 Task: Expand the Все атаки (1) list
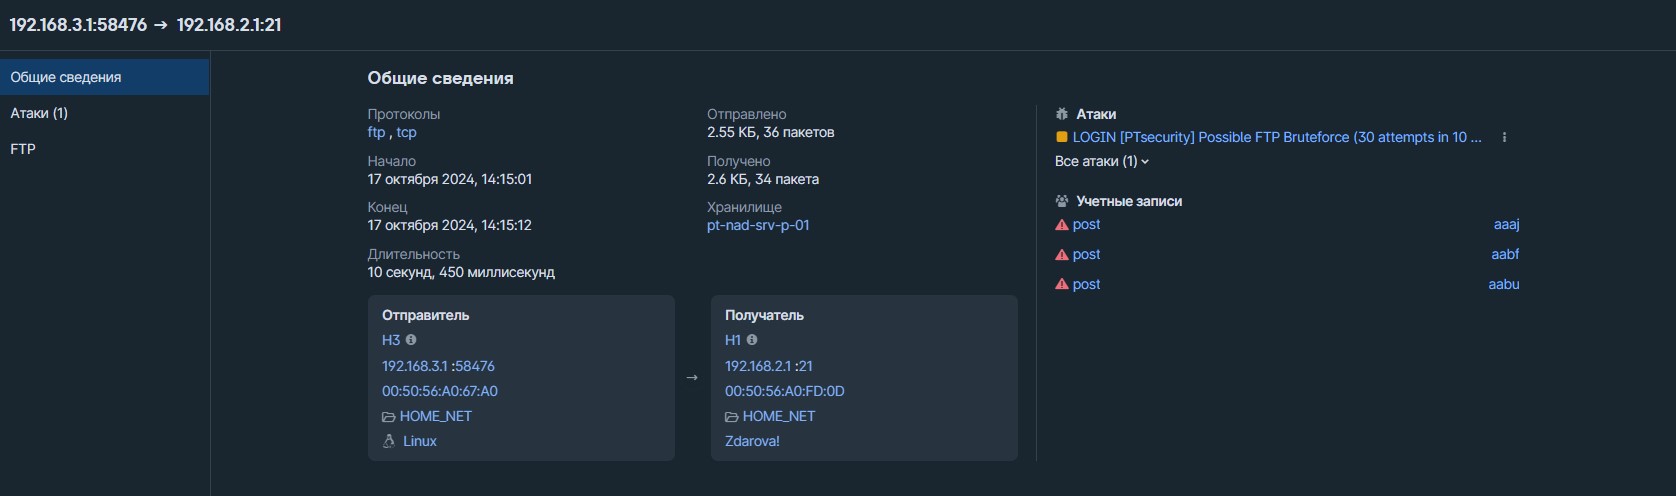[x=1102, y=161]
